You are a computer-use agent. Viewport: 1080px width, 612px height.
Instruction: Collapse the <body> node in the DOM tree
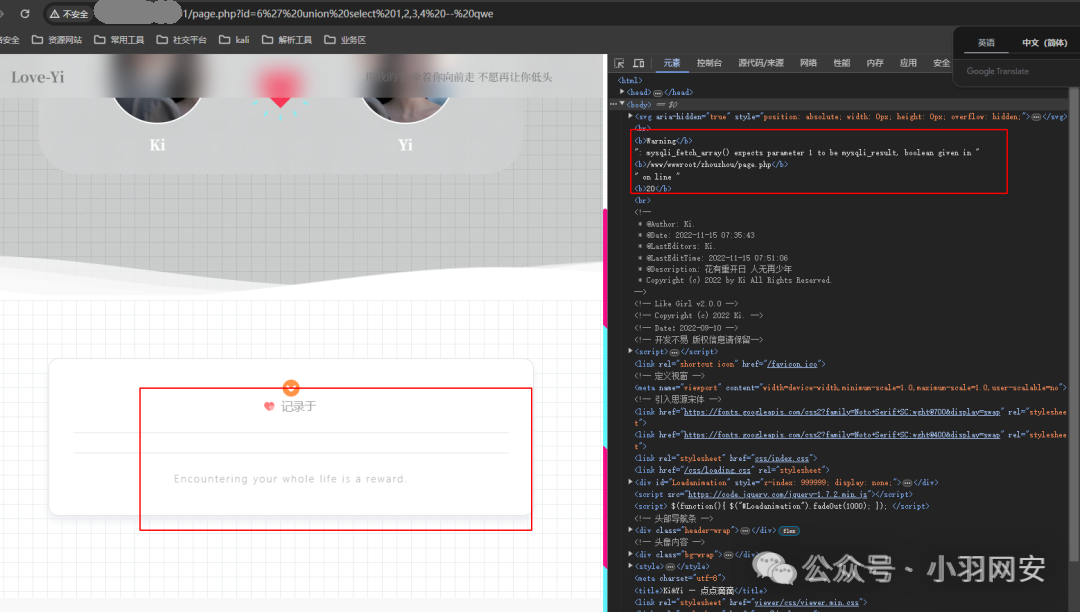coord(622,104)
